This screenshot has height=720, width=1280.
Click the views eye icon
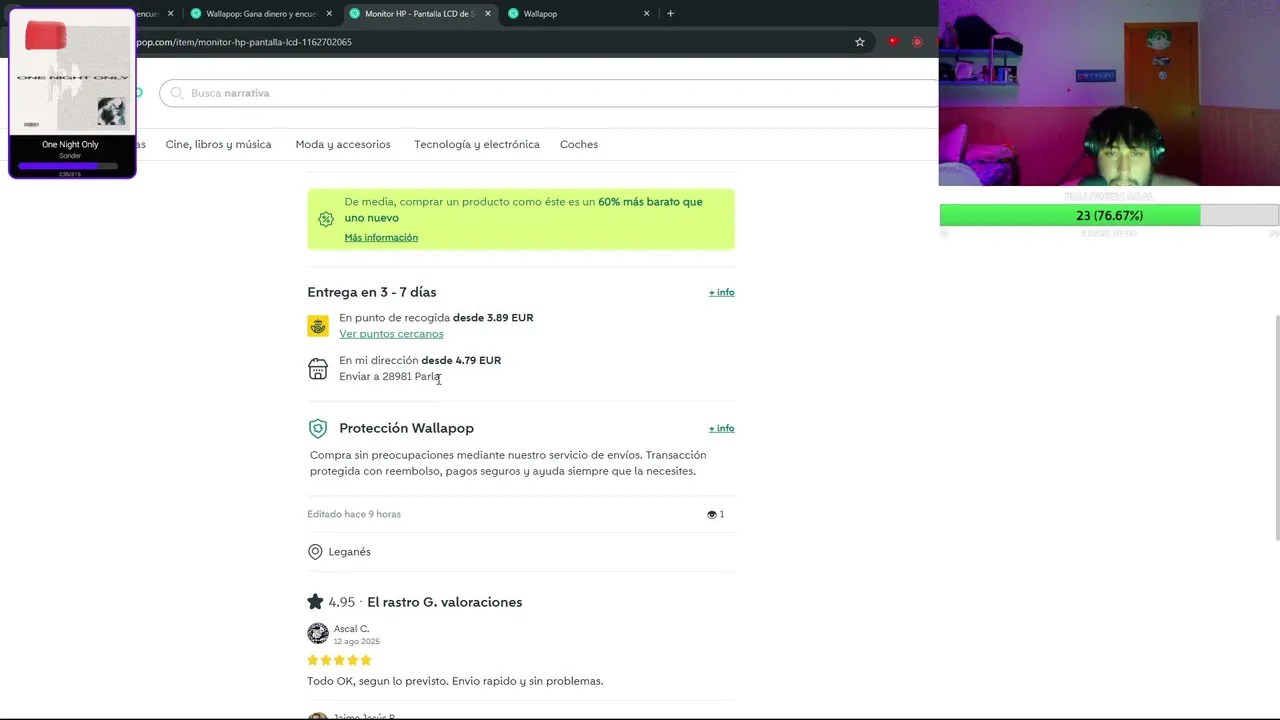tap(712, 514)
